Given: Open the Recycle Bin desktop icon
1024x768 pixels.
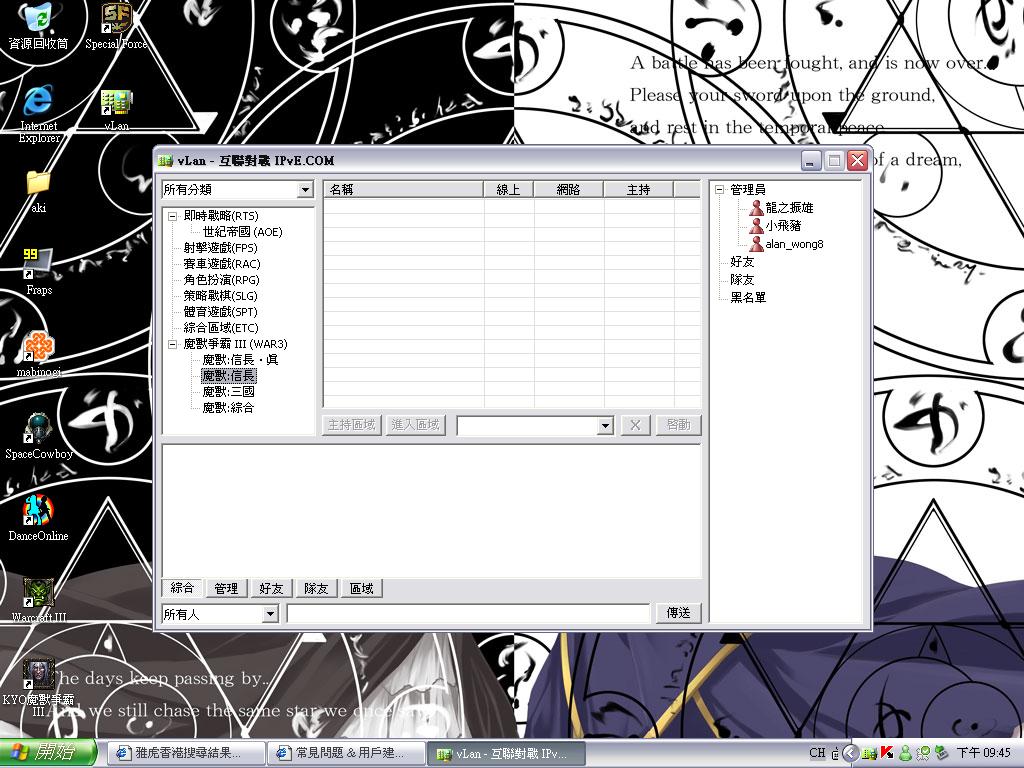Looking at the screenshot, I should [37, 25].
